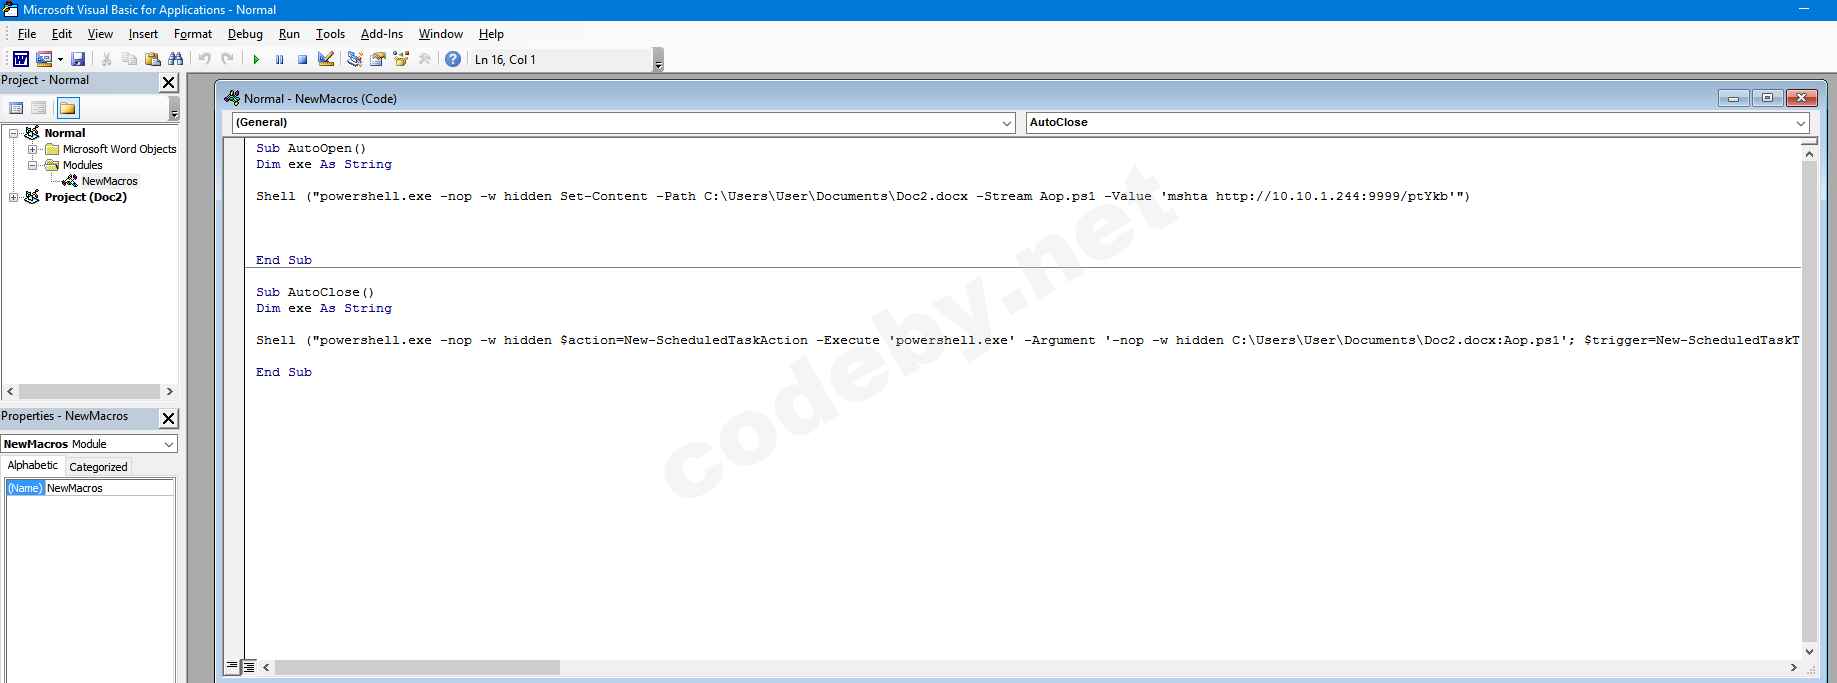Viewport: 1837px width, 683px height.
Task: Open the View menu
Action: coord(100,34)
